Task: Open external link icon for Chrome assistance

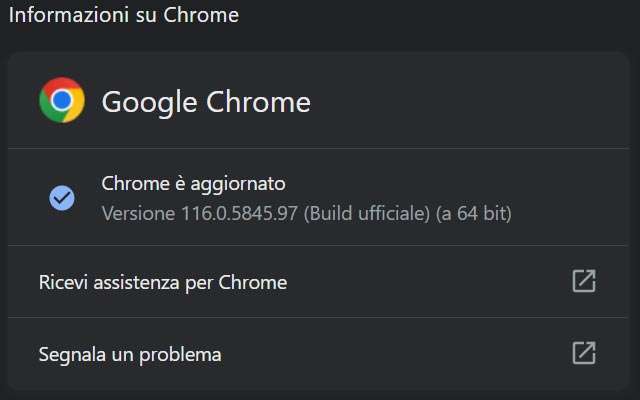Action: pyautogui.click(x=584, y=281)
